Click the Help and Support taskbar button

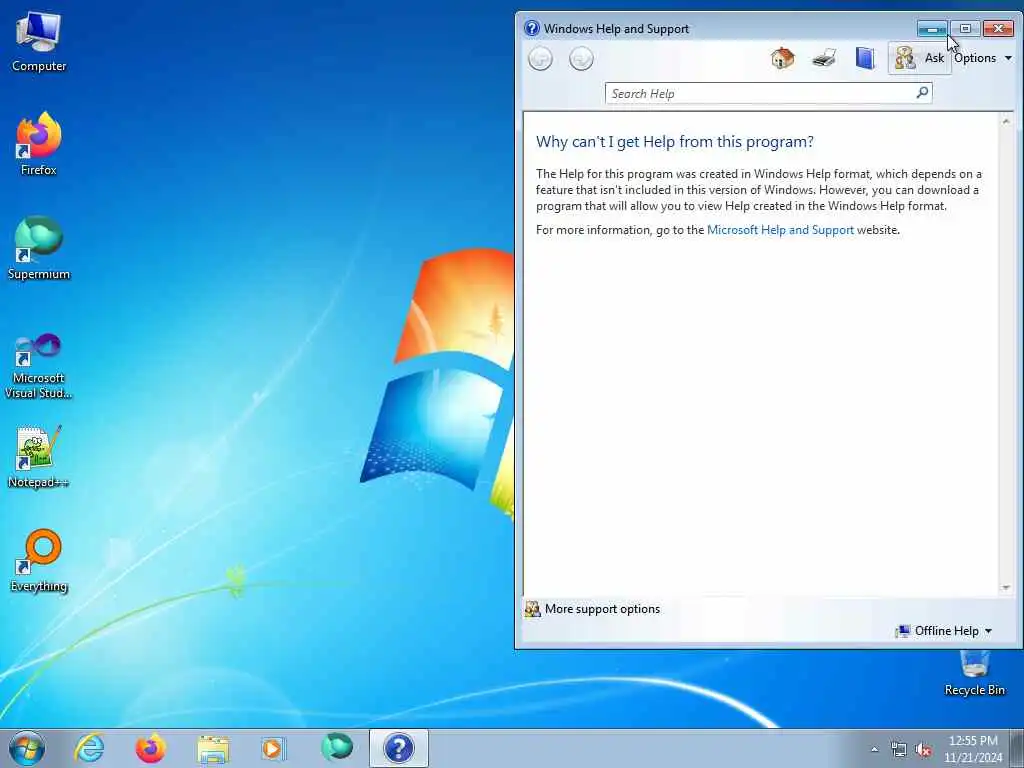click(x=398, y=748)
